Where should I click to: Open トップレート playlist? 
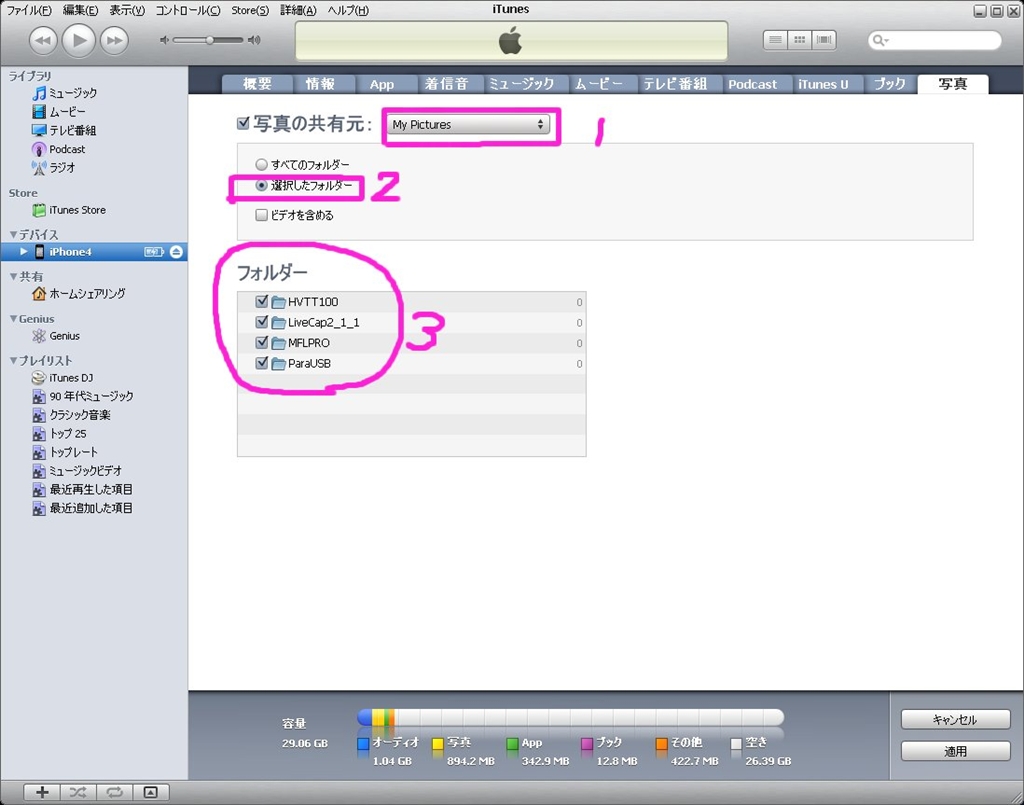65,452
